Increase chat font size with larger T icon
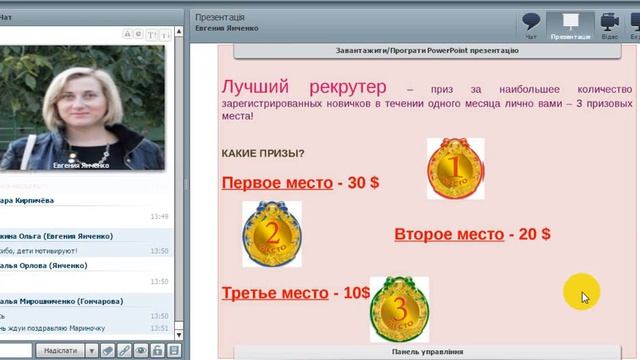 [151, 35]
